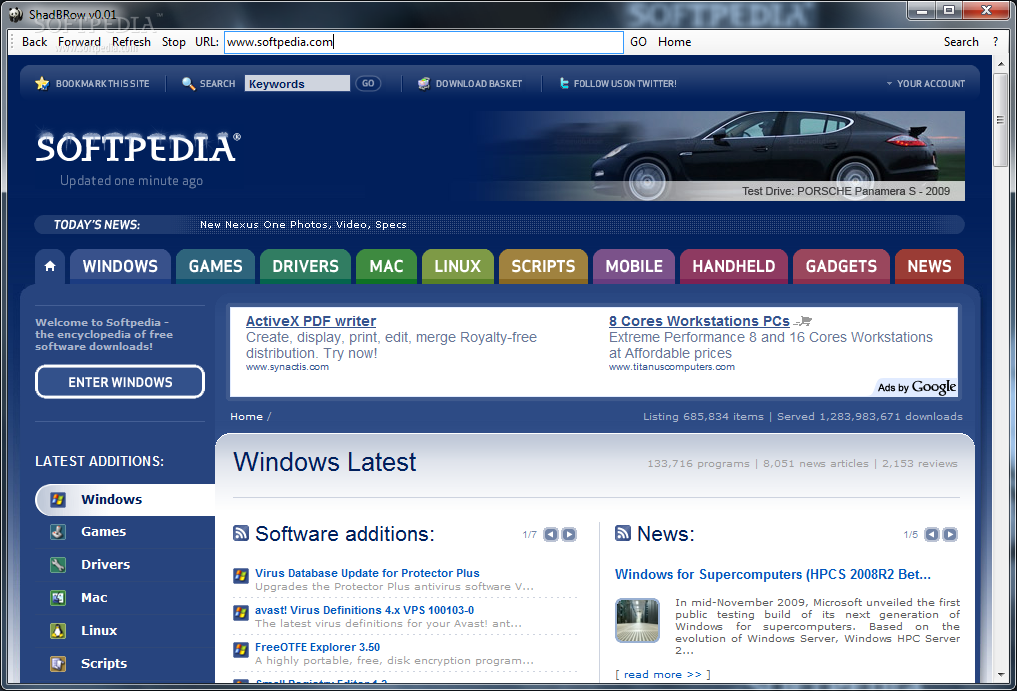This screenshot has width=1017, height=691.
Task: Open Virus Database Update for Protector Plus
Action: [367, 573]
